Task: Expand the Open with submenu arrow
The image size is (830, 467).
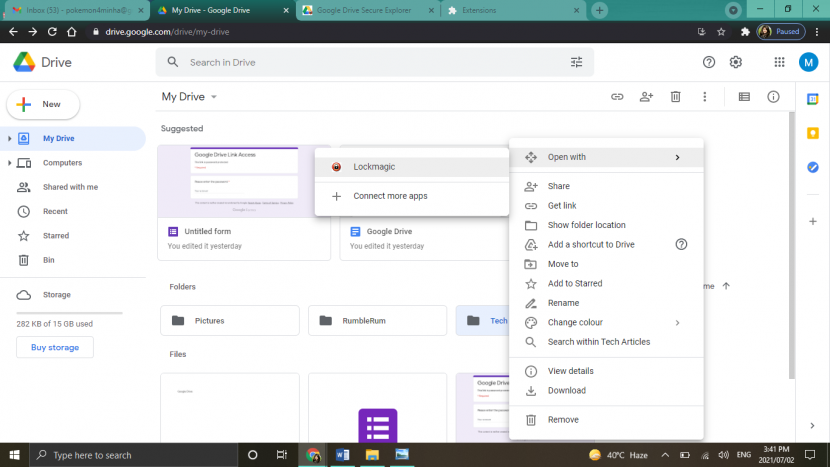Action: point(677,157)
